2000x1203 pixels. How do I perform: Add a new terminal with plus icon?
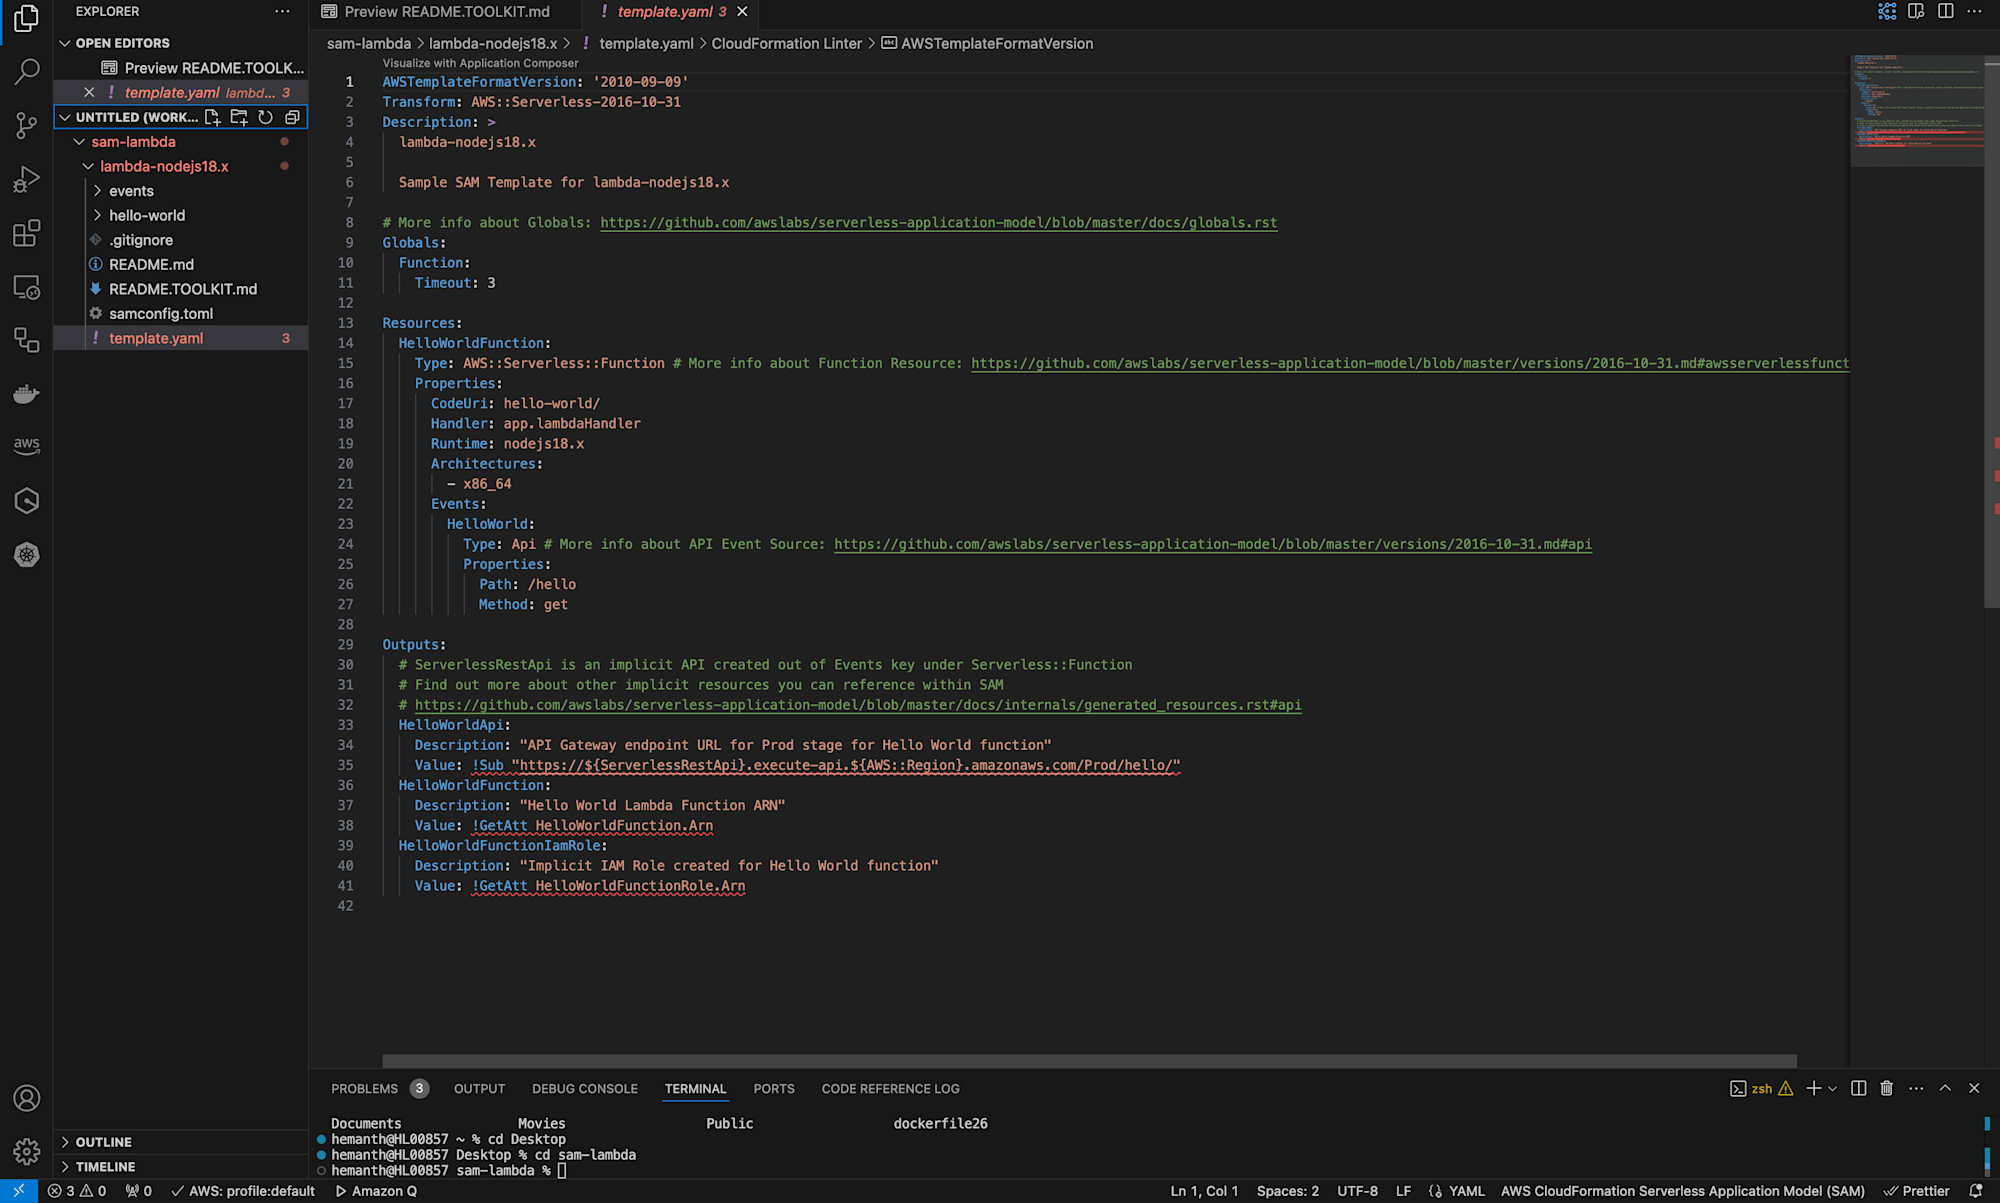coord(1813,1088)
